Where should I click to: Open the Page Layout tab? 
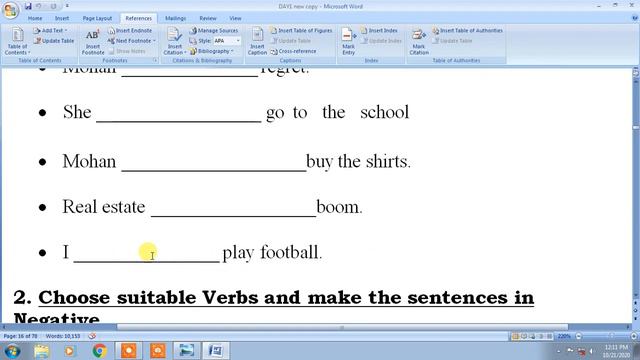[x=97, y=18]
